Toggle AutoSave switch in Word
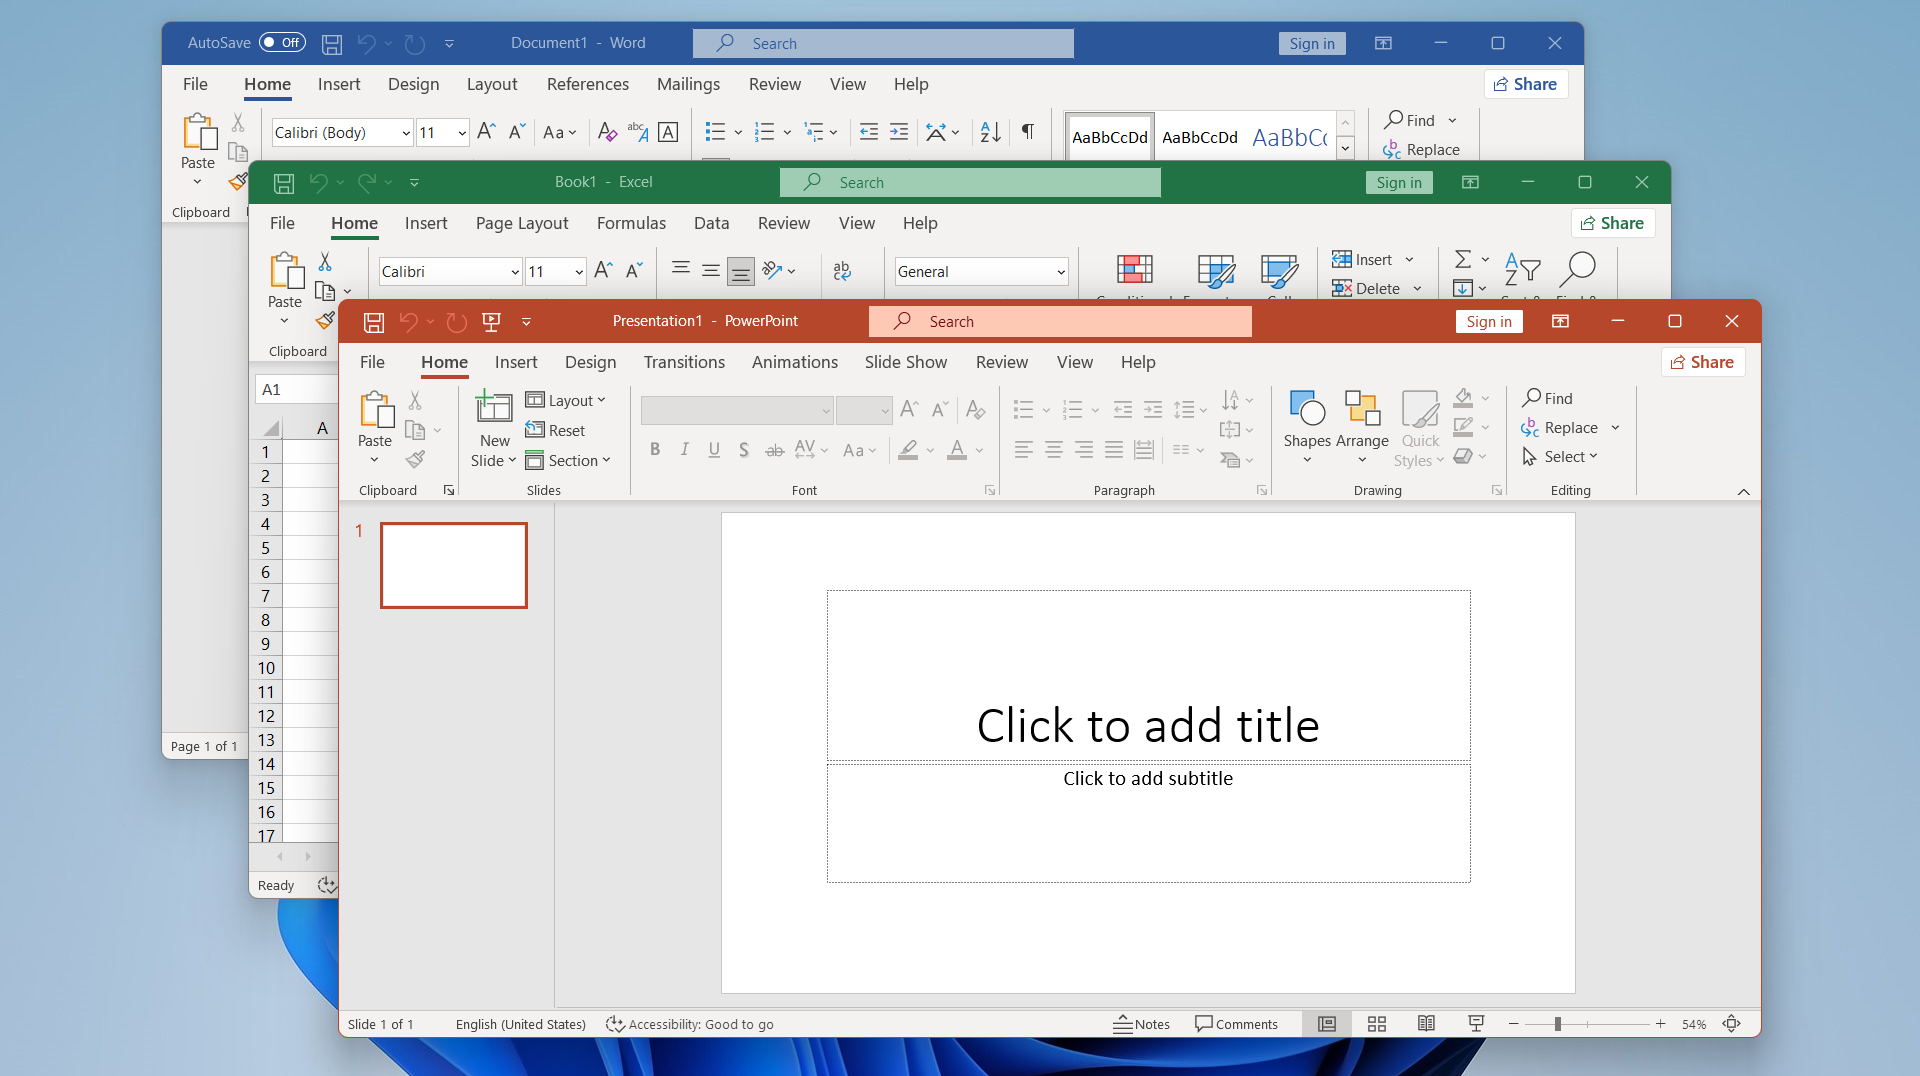This screenshot has height=1076, width=1920. coord(282,43)
